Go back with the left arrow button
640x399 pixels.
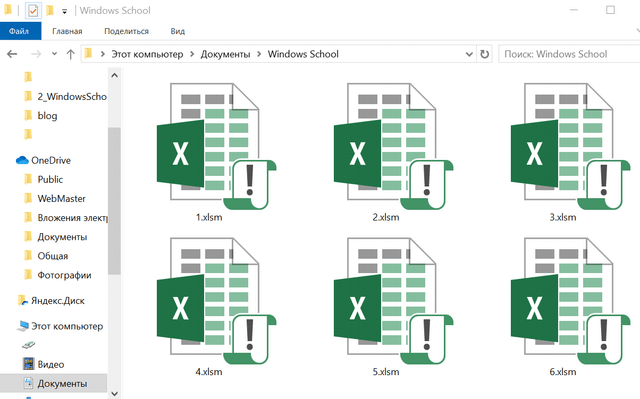pyautogui.click(x=12, y=54)
